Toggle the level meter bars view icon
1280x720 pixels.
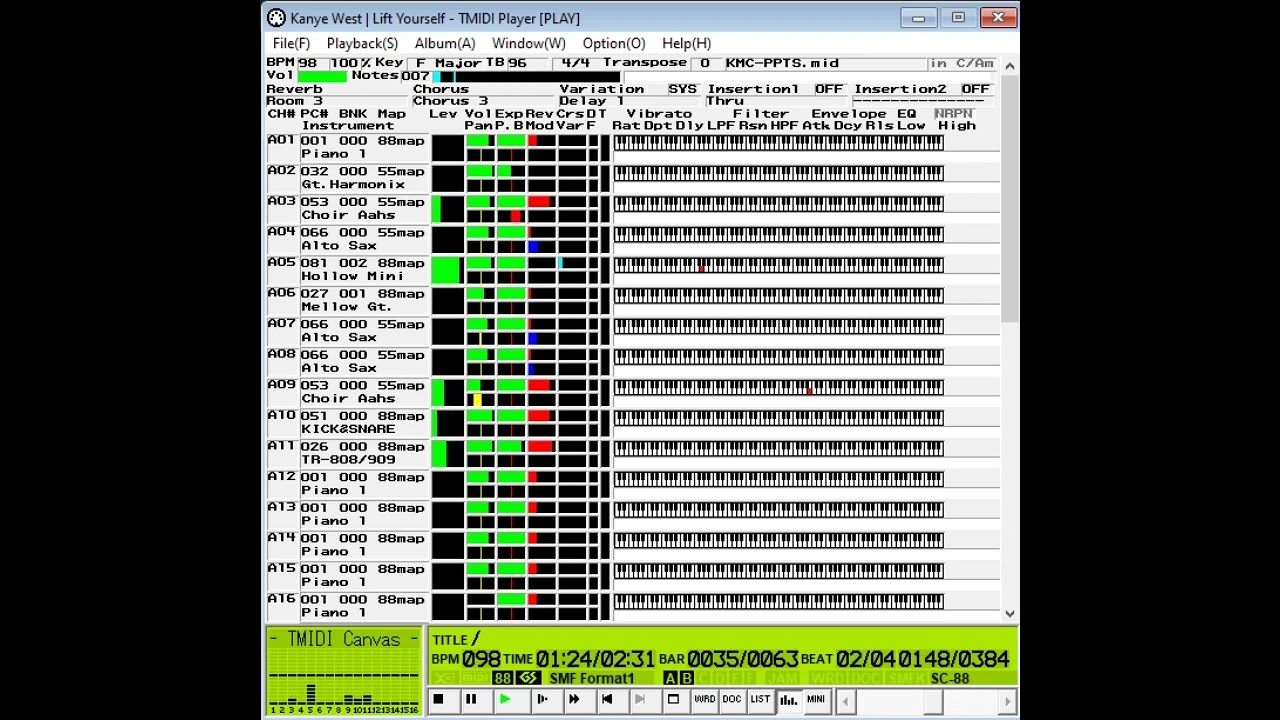(x=788, y=700)
